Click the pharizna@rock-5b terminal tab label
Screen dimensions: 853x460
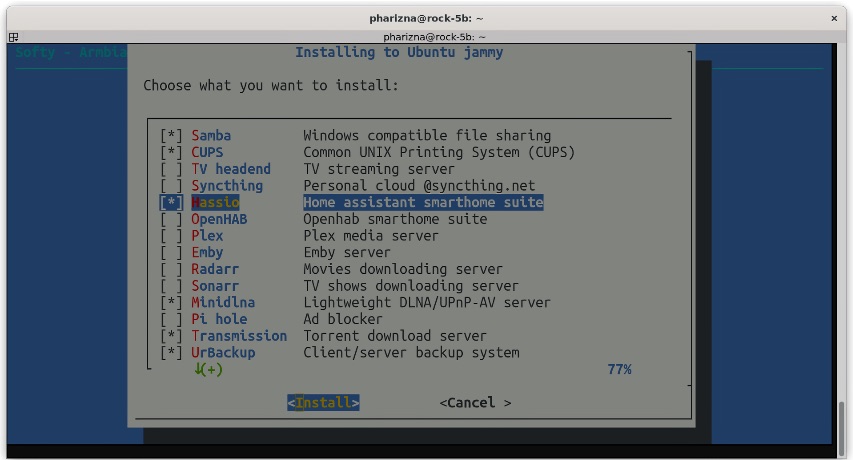434,37
